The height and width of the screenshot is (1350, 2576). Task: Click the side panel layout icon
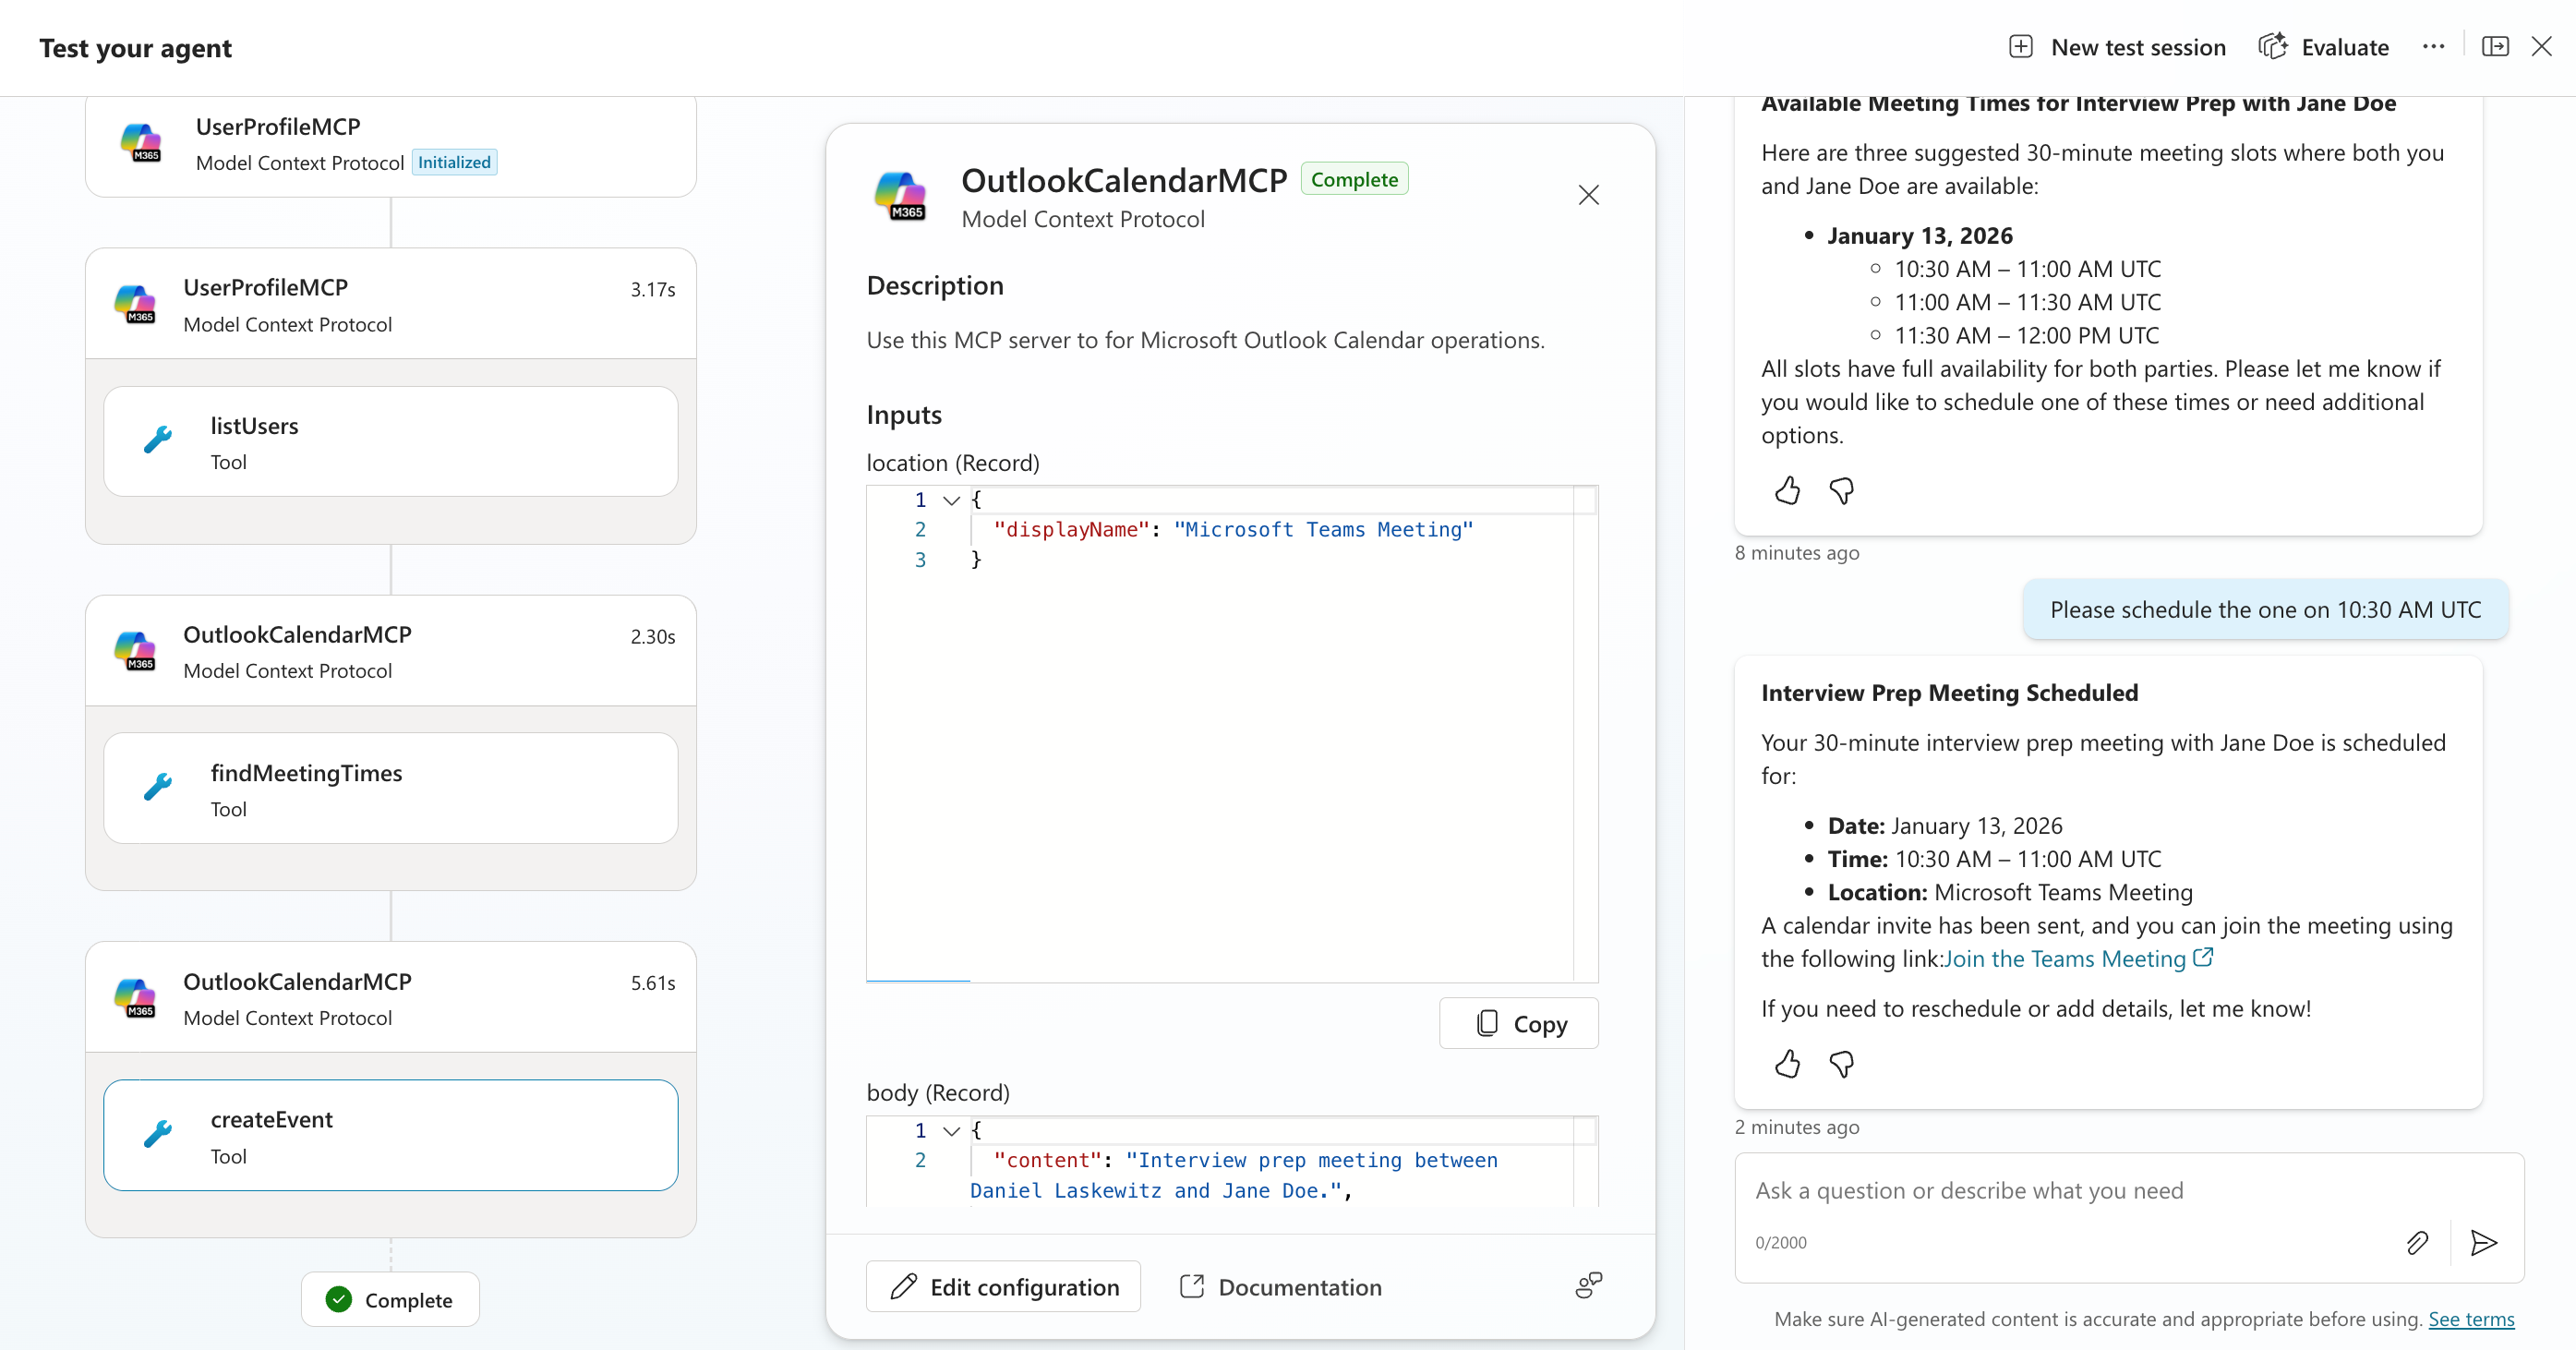pyautogui.click(x=2495, y=47)
